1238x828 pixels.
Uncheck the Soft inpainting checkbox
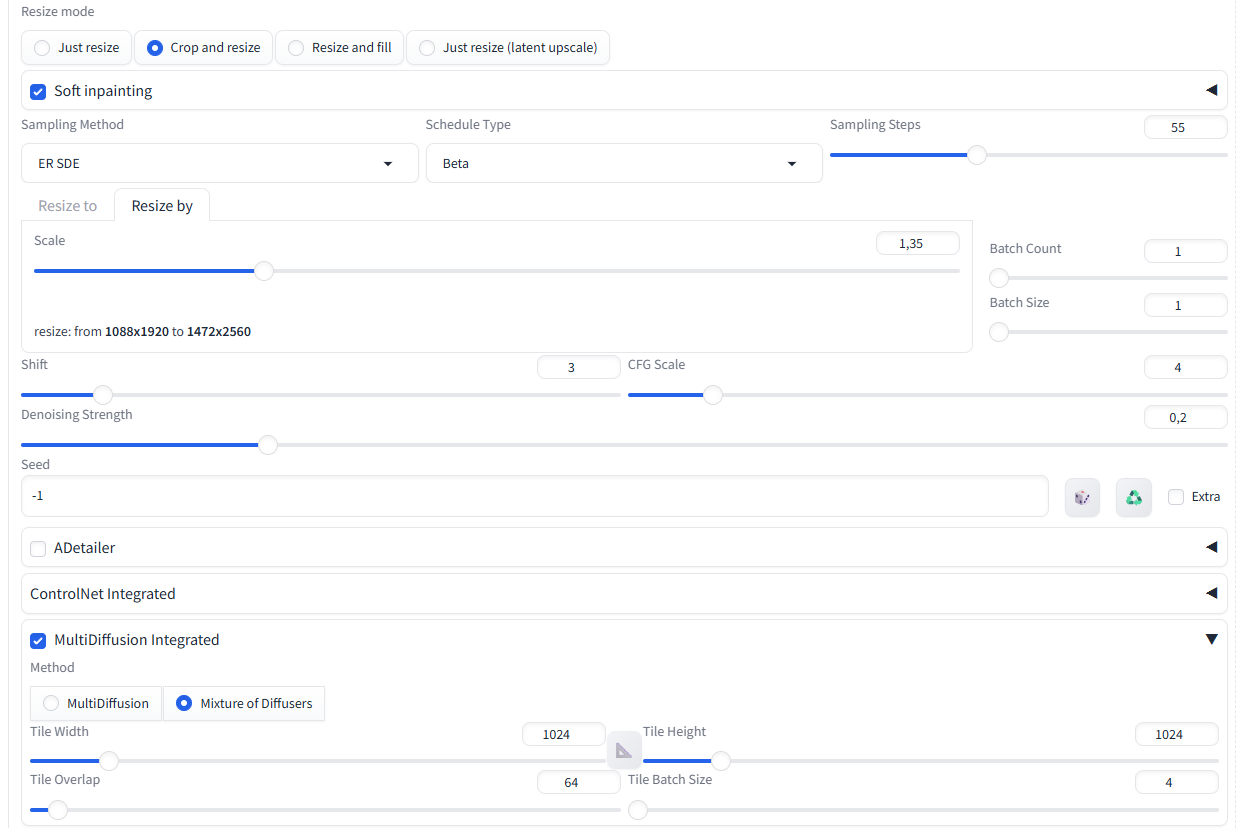[38, 91]
